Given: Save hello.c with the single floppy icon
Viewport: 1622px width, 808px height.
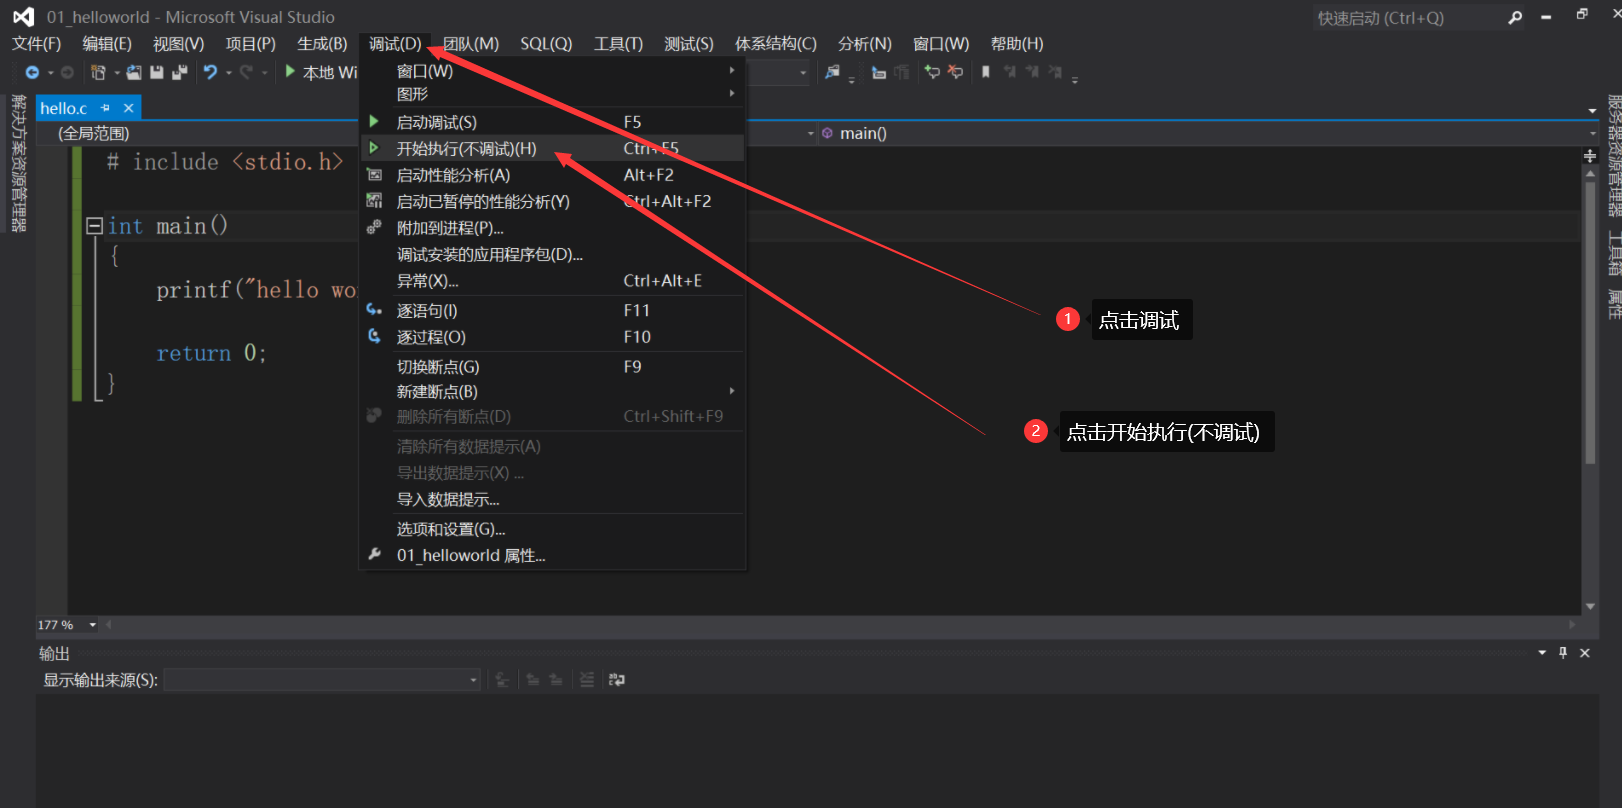Looking at the screenshot, I should (157, 72).
